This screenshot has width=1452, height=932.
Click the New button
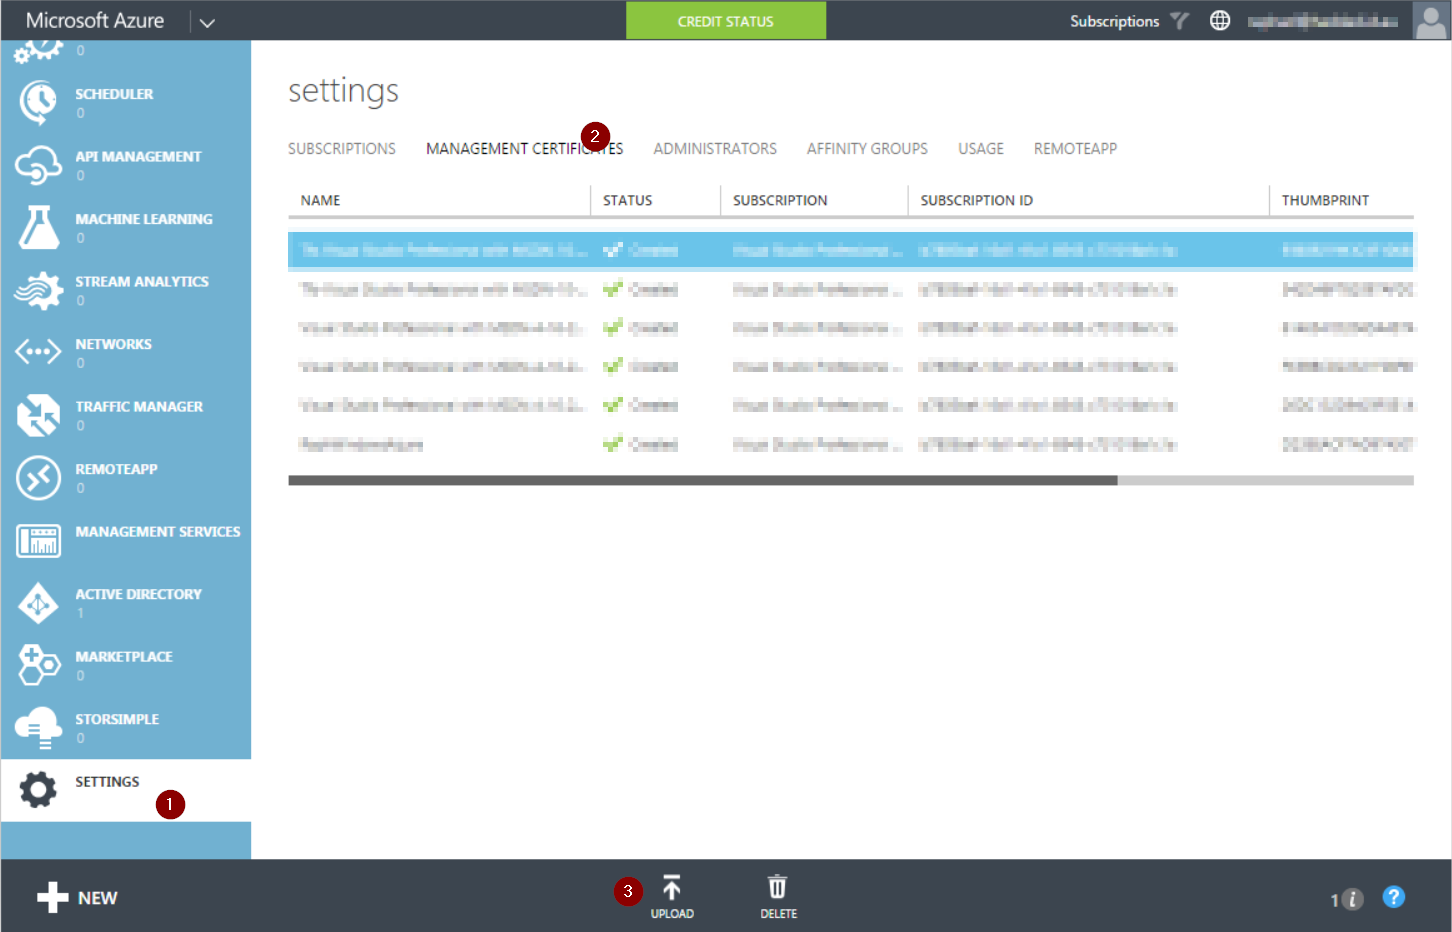click(x=77, y=898)
